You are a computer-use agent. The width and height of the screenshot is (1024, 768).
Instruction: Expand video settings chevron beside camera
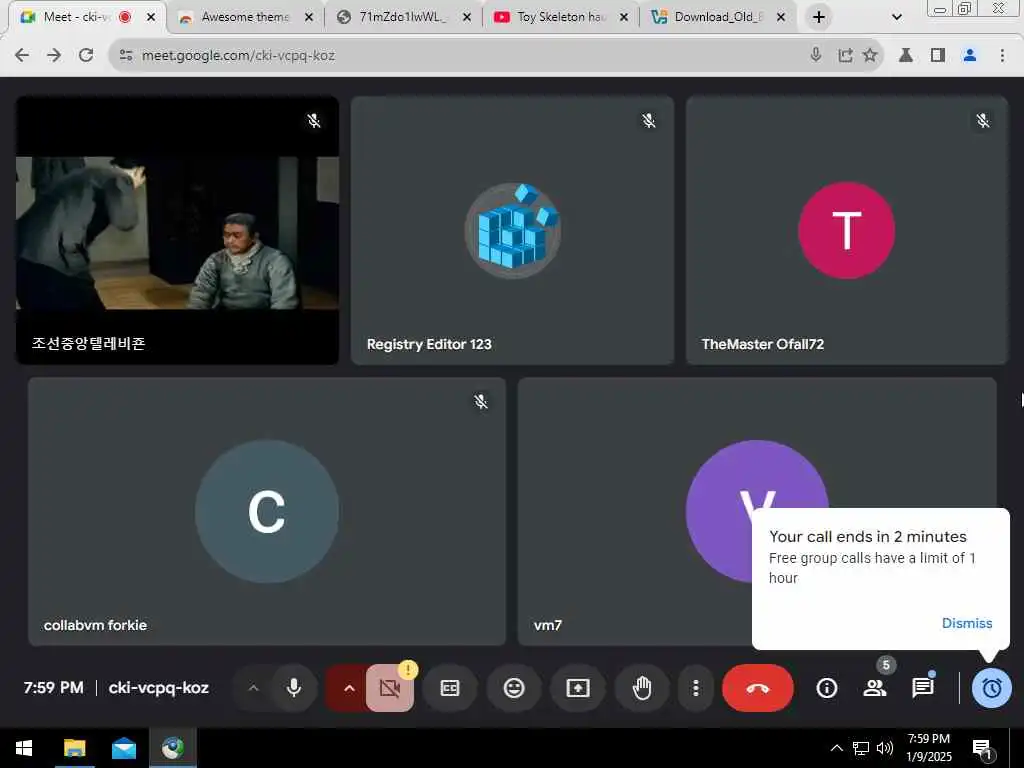click(349, 688)
